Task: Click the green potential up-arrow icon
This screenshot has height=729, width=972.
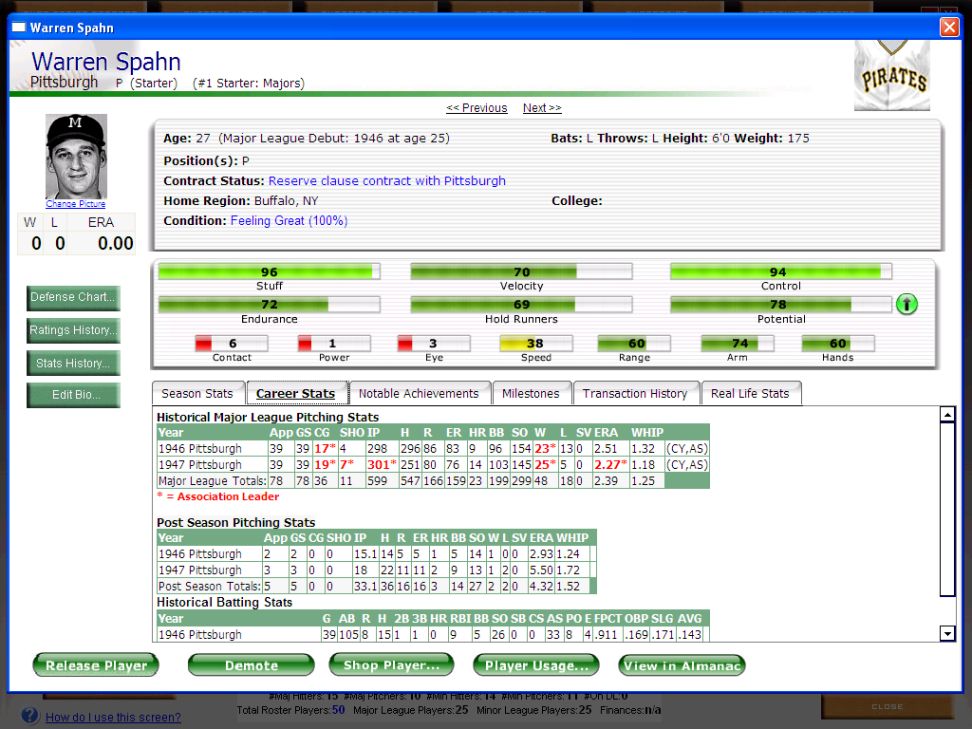Action: pos(907,305)
